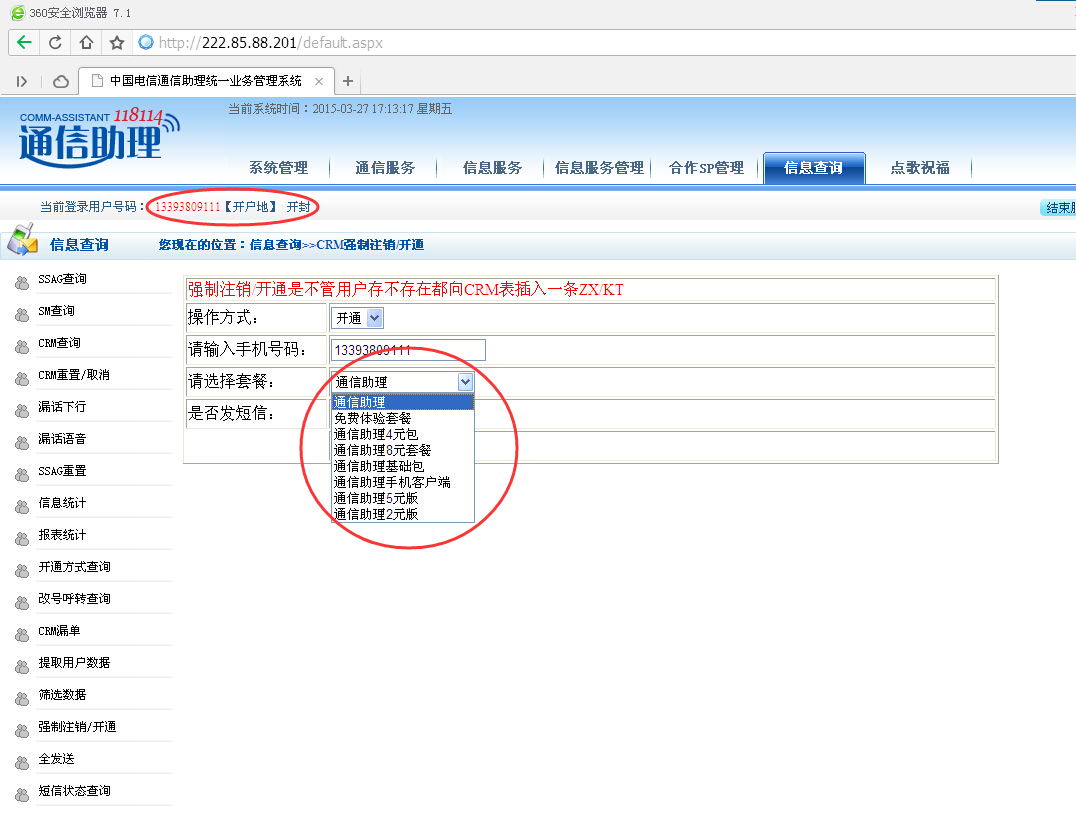The height and width of the screenshot is (813, 1076).
Task: Click the icon beside 改号呼转查询
Action: (x=22, y=602)
